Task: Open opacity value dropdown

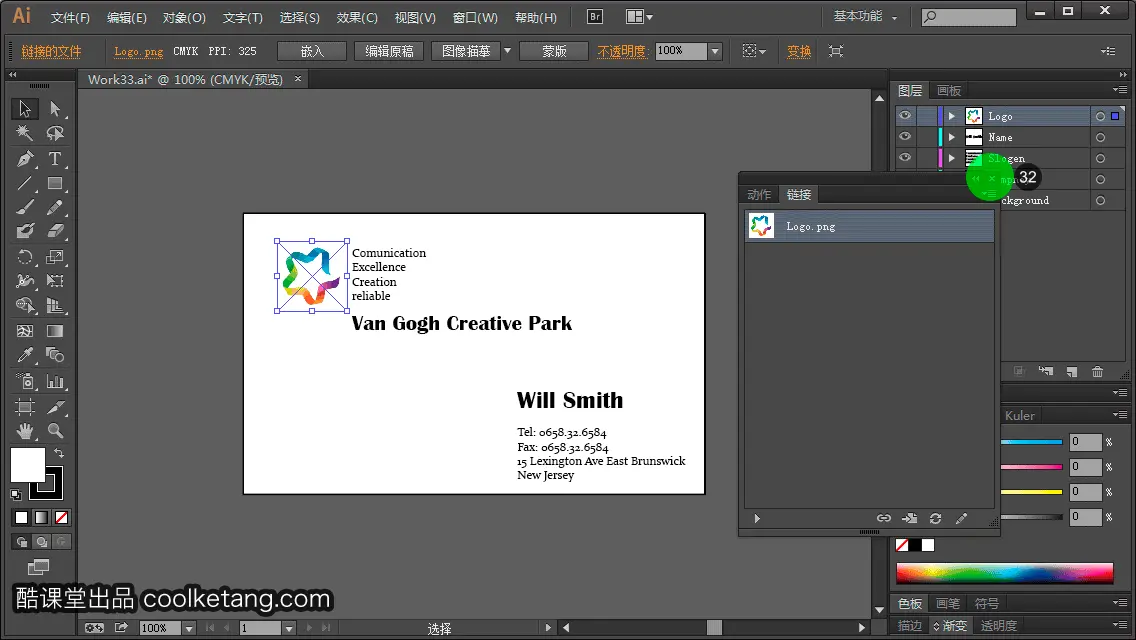Action: pos(715,51)
